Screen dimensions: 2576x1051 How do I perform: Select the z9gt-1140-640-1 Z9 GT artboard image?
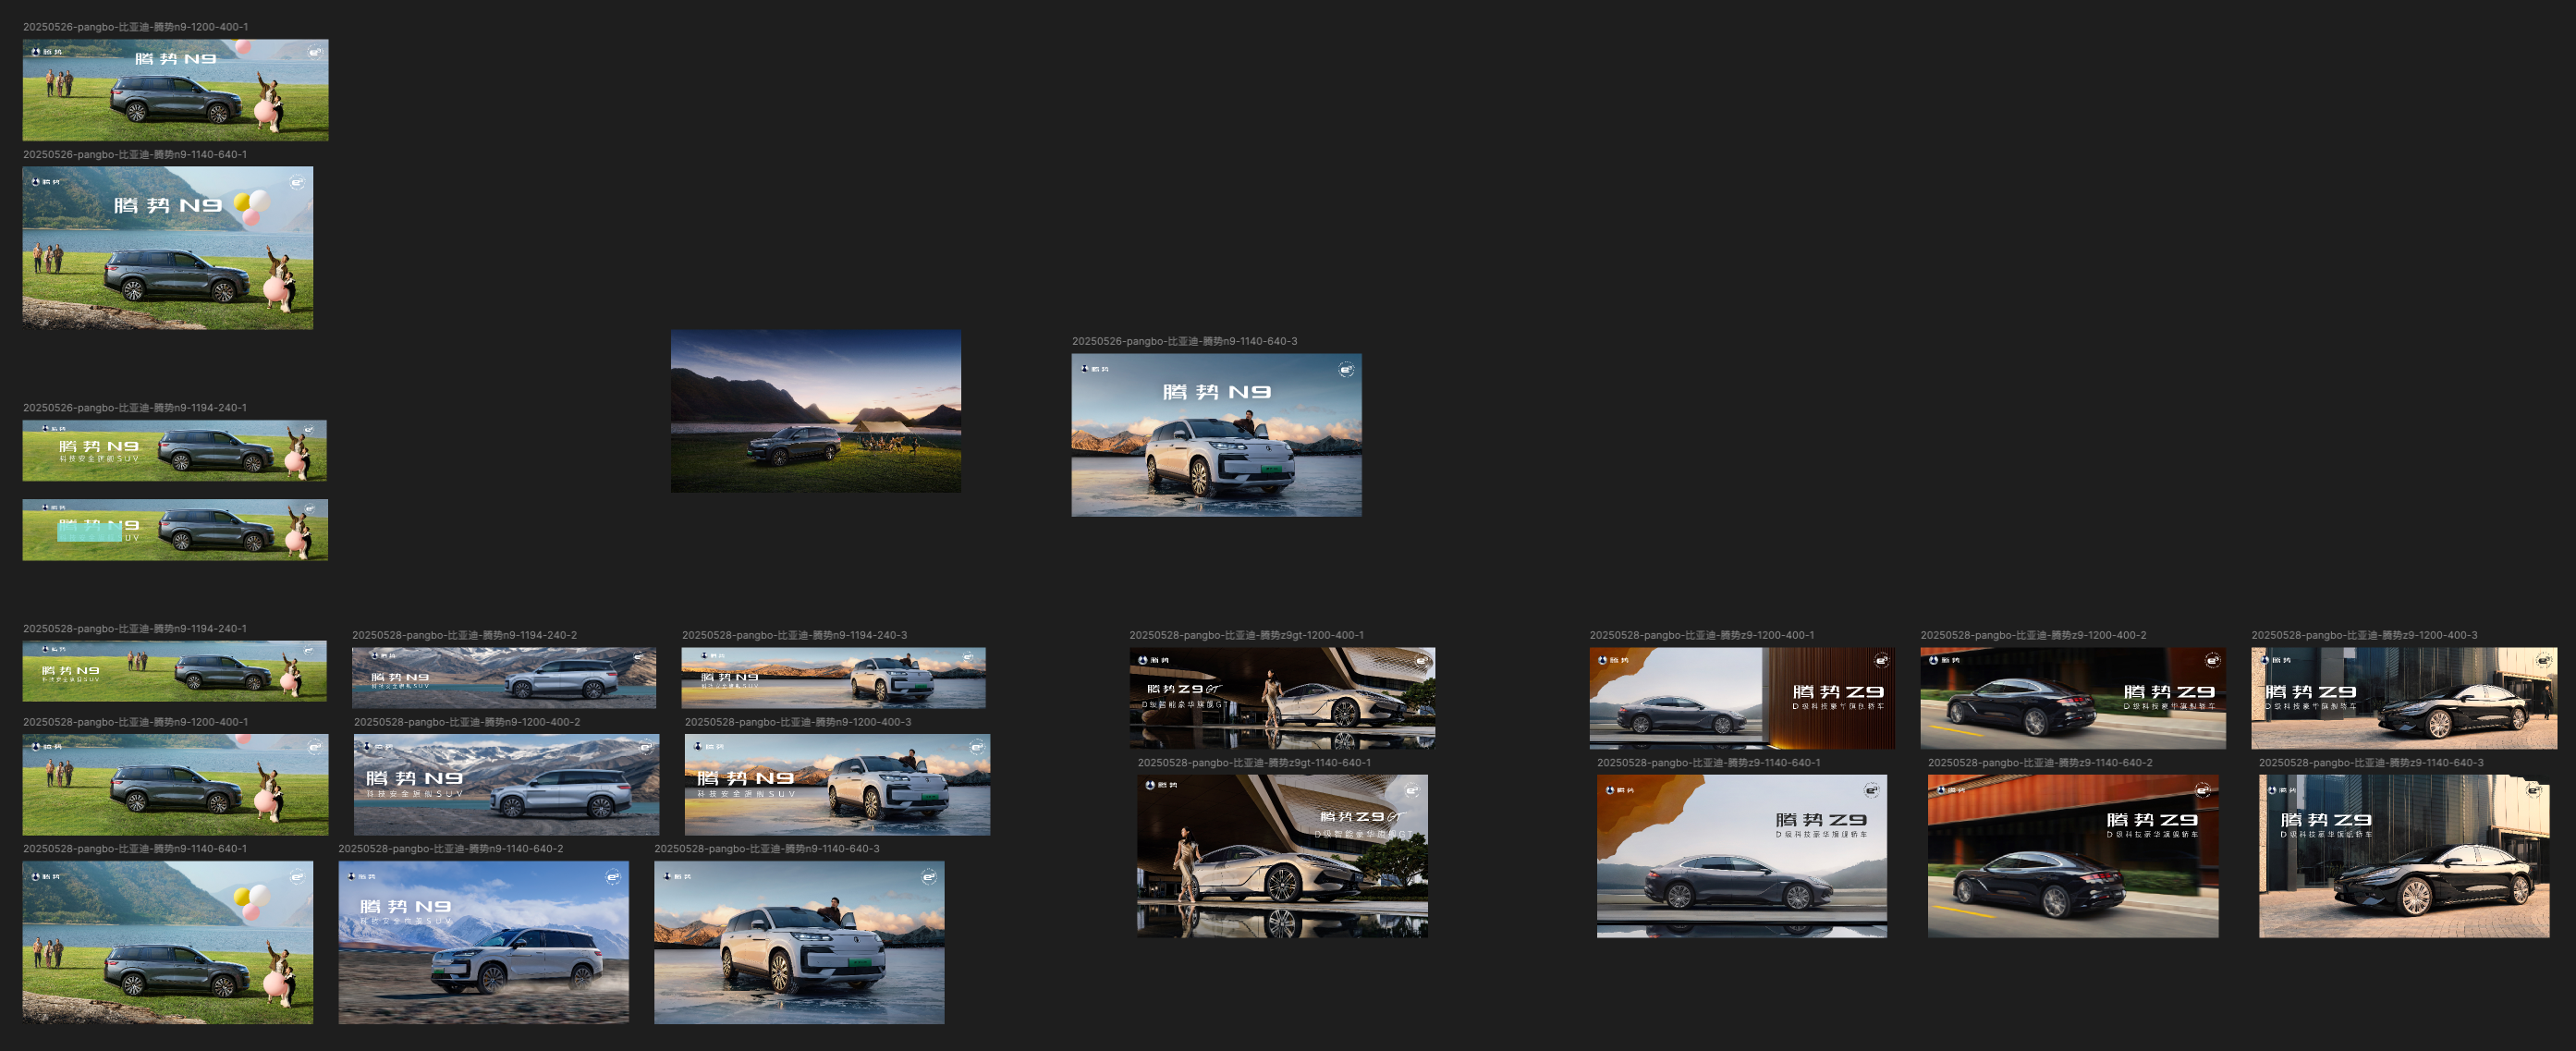[x=1282, y=856]
